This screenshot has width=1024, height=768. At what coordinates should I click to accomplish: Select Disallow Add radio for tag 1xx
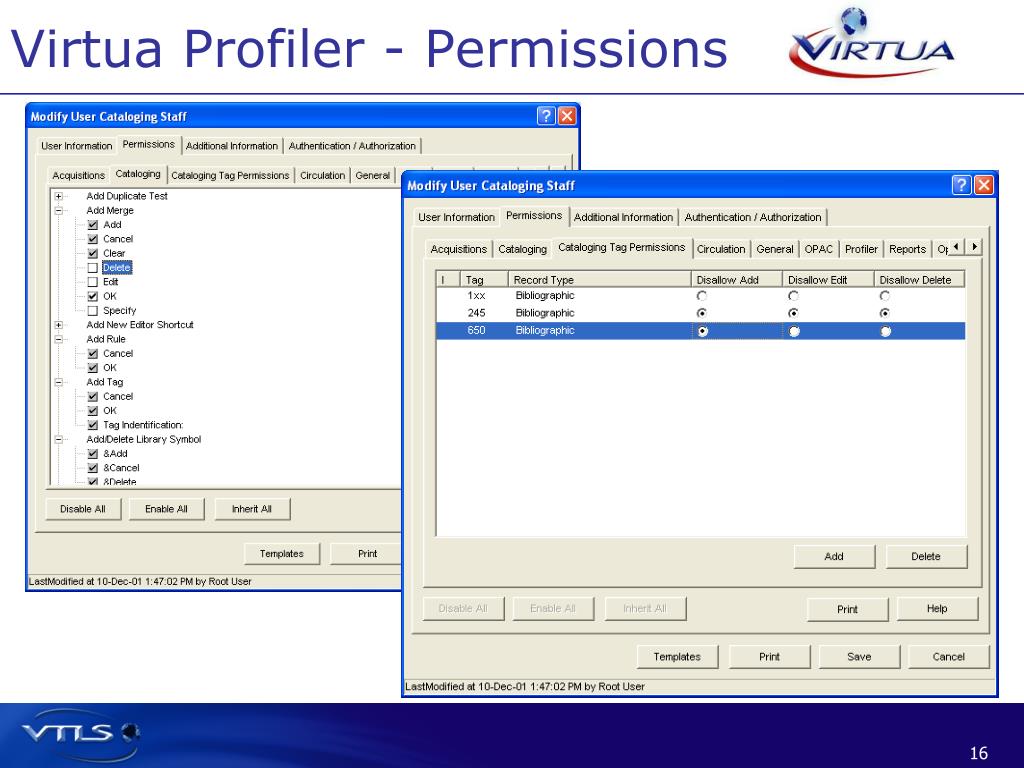coord(702,296)
